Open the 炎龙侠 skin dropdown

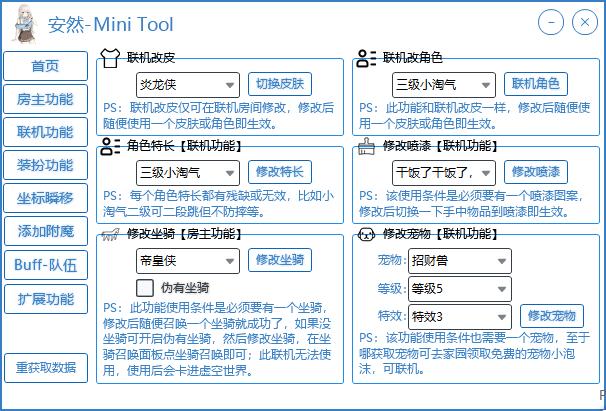[188, 85]
